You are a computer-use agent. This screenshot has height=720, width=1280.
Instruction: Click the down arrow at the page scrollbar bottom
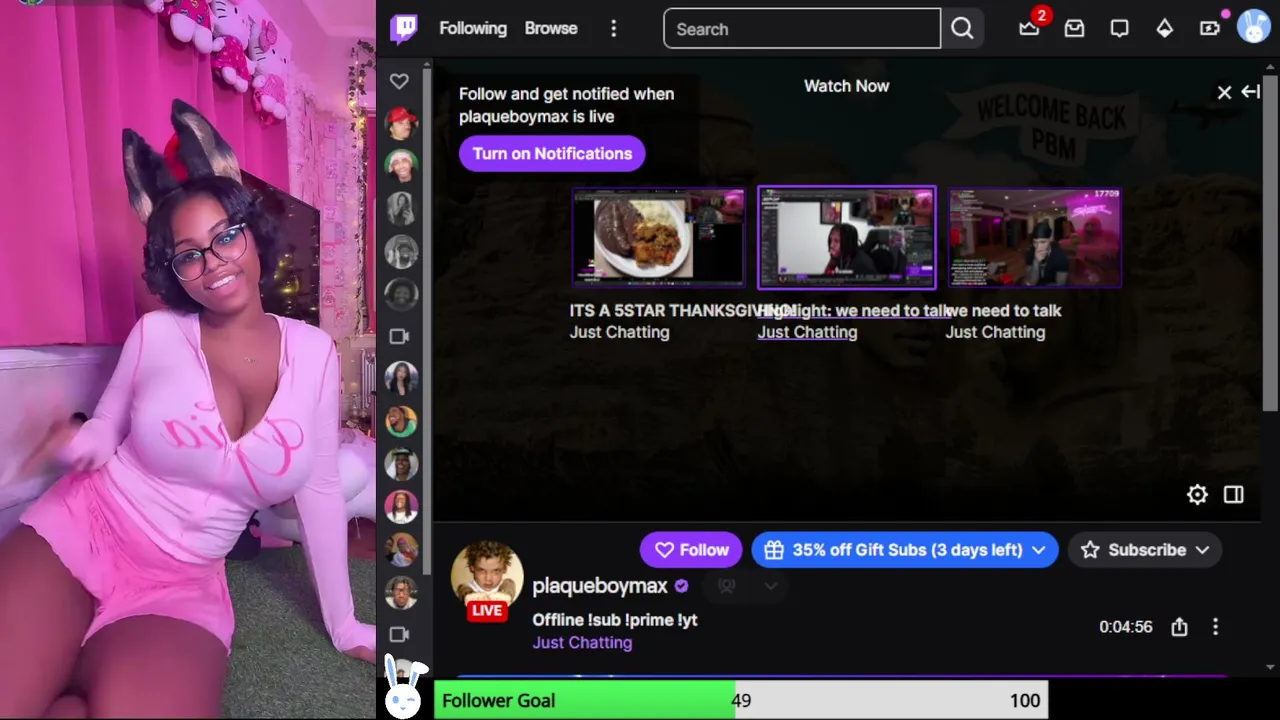tap(1271, 667)
